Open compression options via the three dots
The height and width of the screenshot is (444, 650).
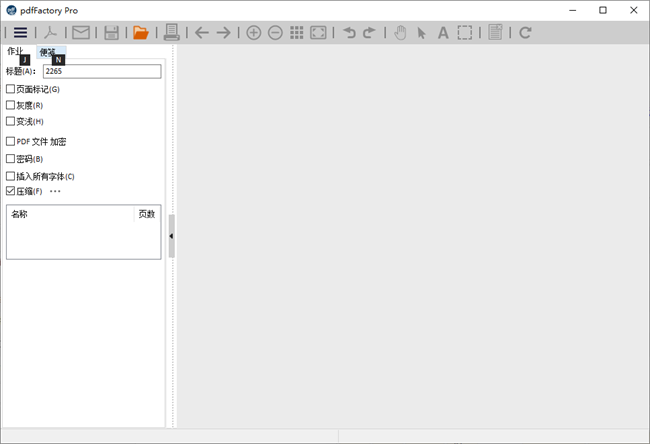coord(55,191)
